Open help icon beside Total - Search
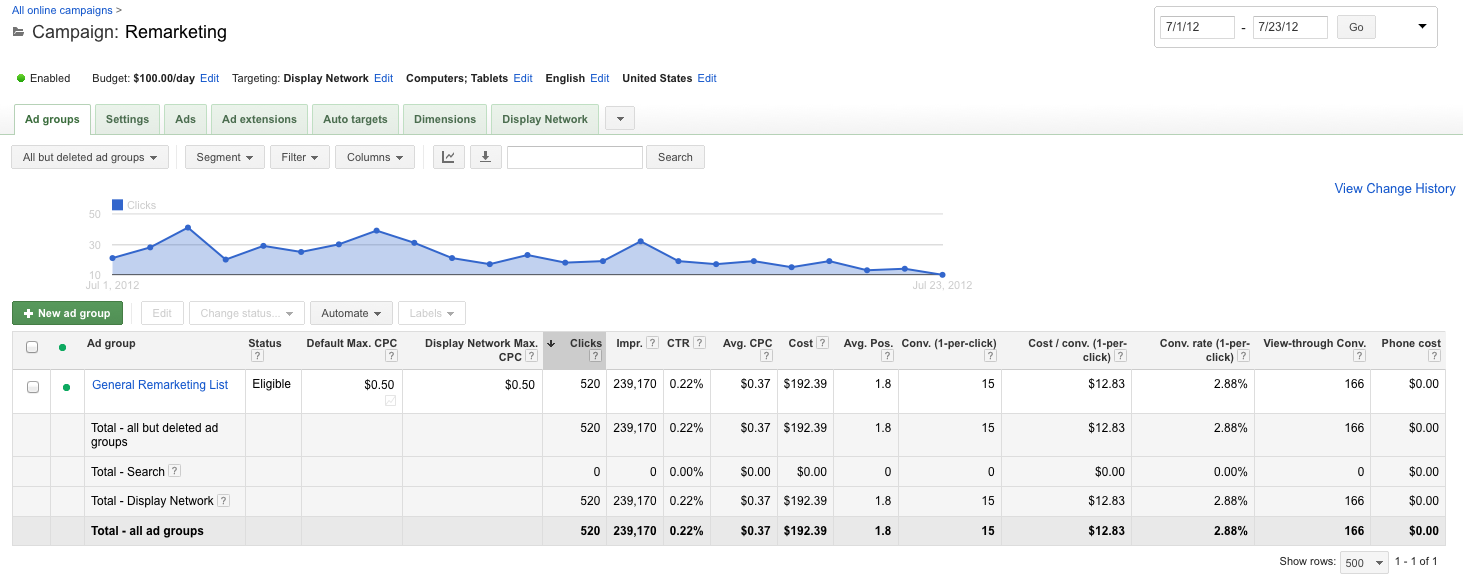The height and width of the screenshot is (577, 1463). (174, 471)
